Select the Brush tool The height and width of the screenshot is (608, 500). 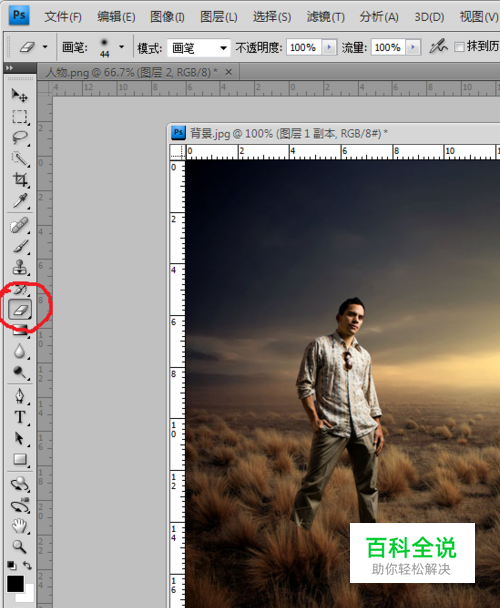19,246
